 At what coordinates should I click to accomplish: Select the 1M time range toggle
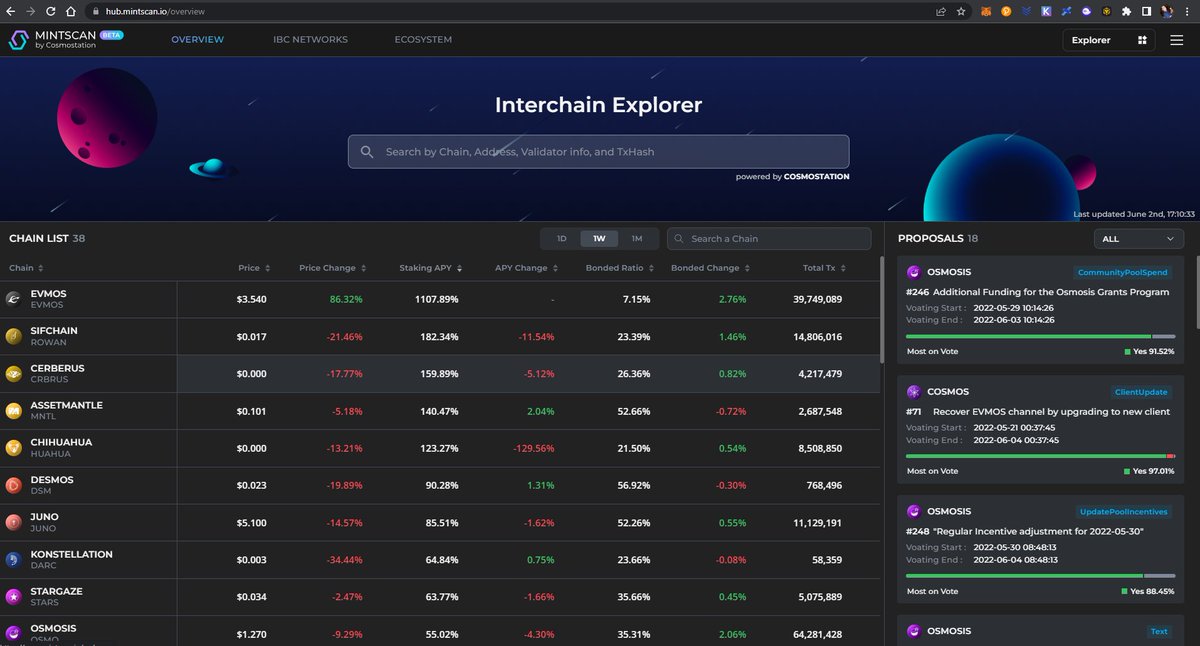(637, 239)
